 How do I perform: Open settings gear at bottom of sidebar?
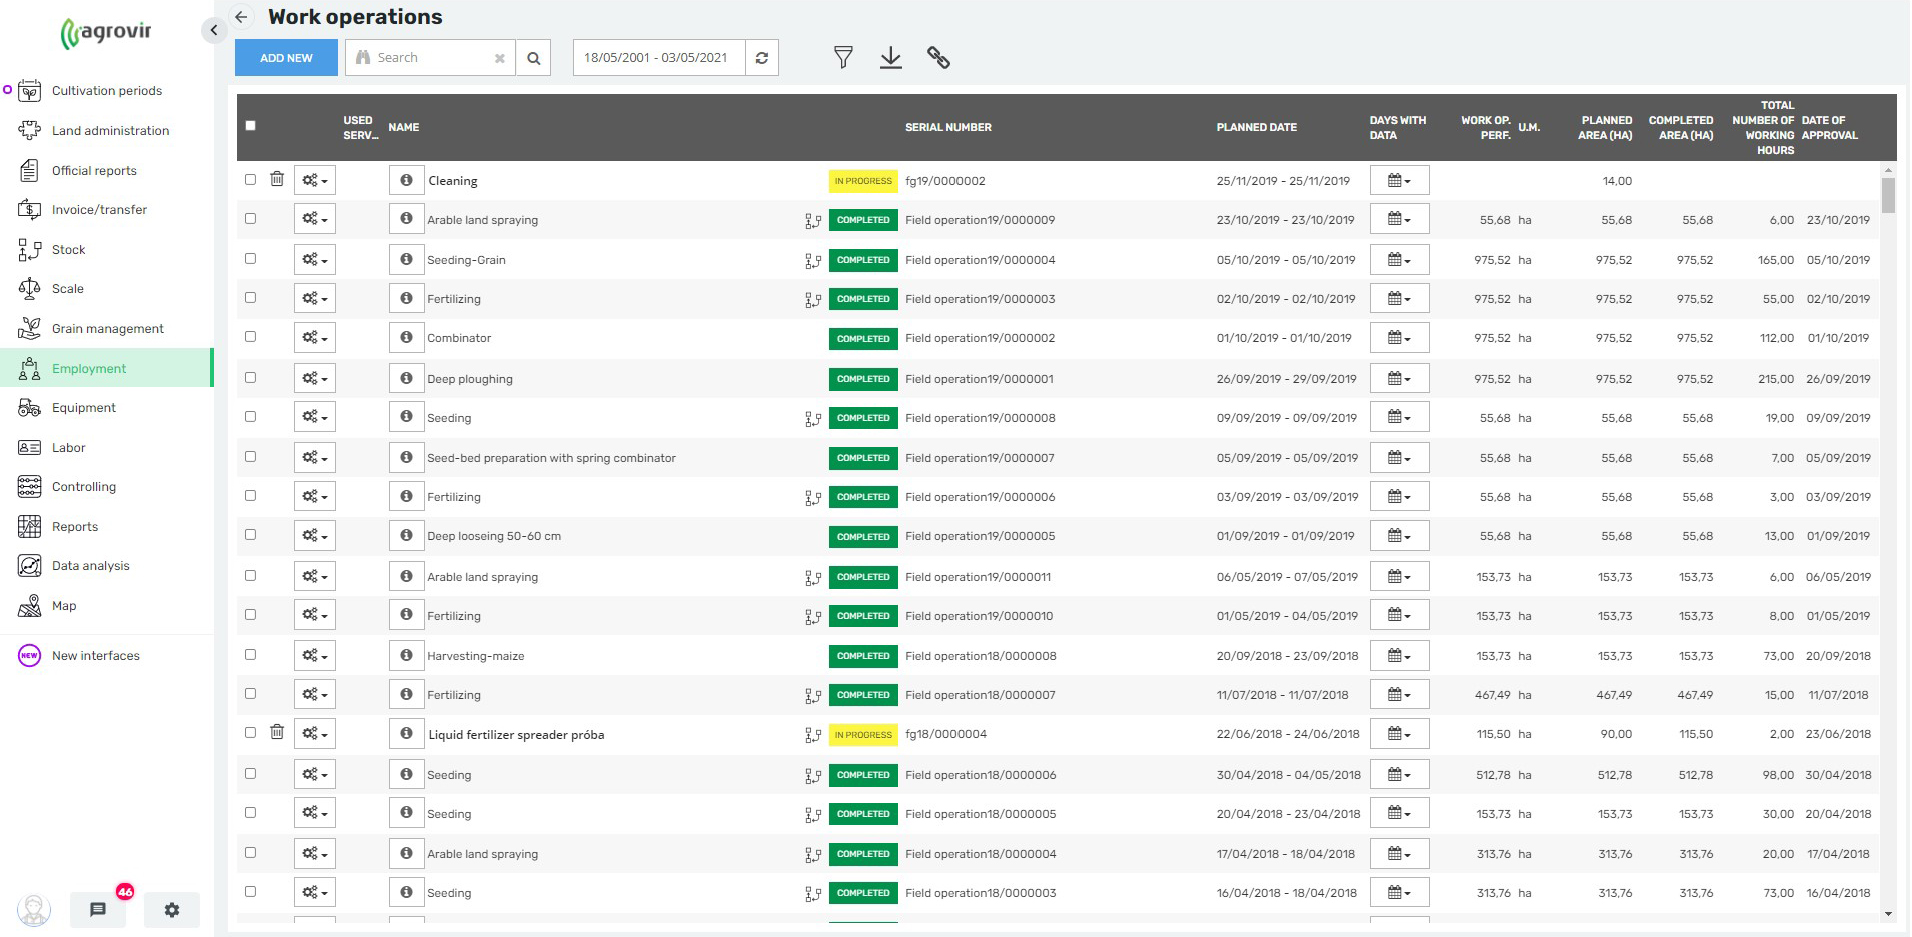(x=172, y=909)
